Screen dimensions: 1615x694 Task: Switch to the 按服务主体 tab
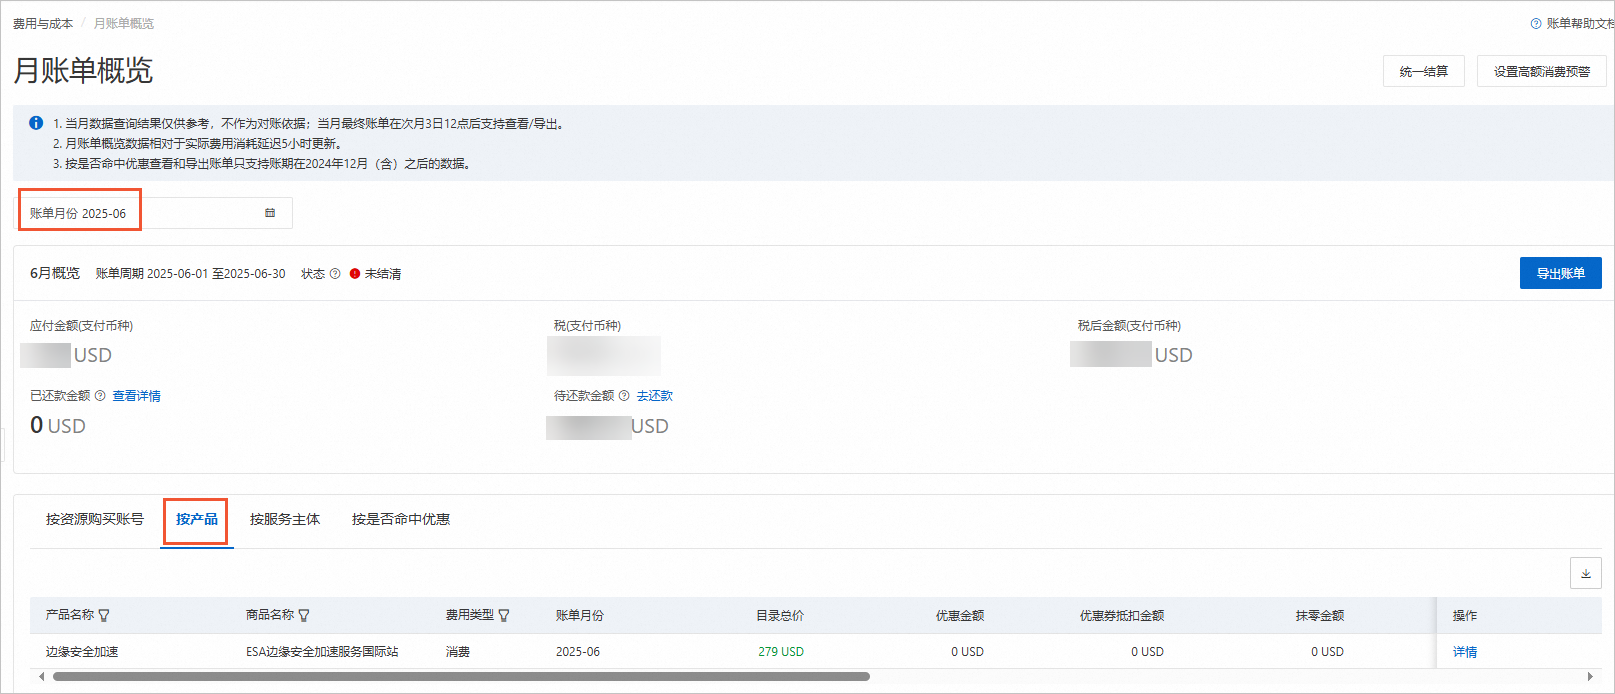tap(285, 519)
